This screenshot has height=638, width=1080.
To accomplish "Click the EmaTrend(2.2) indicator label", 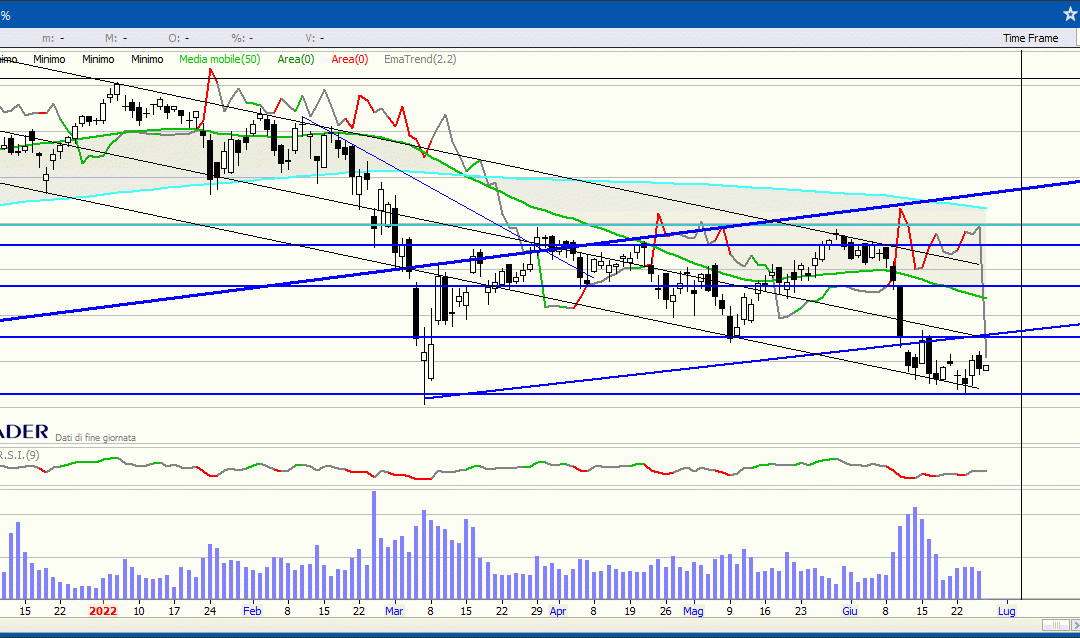I will click(420, 59).
